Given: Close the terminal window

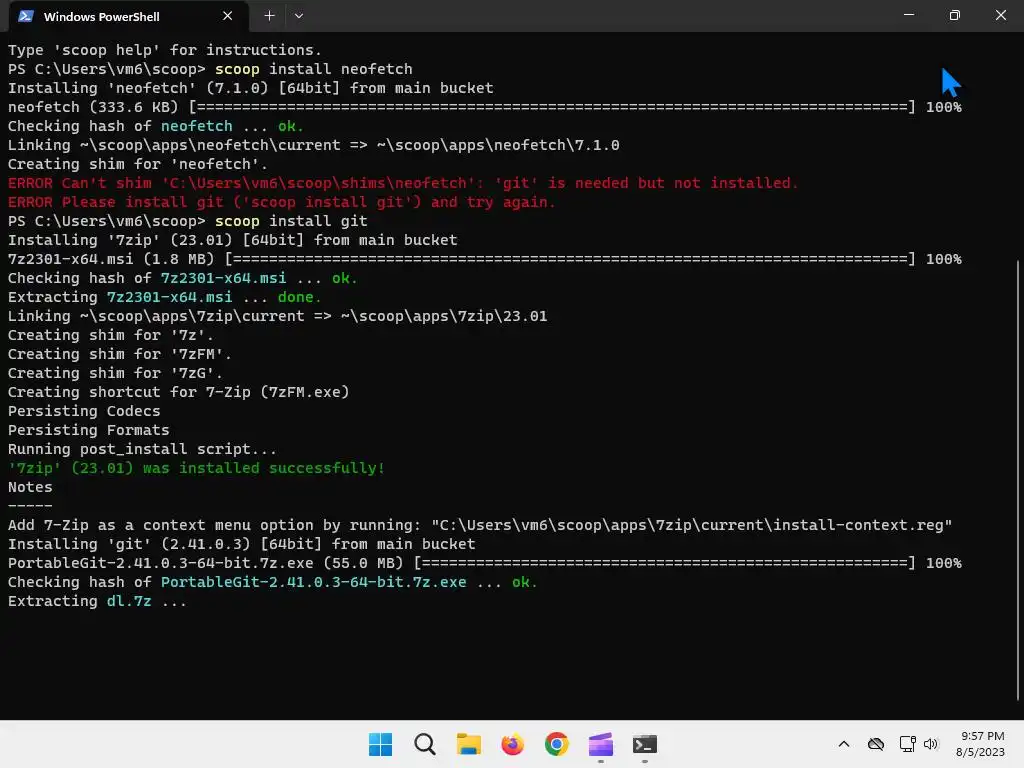Looking at the screenshot, I should tap(1000, 15).
